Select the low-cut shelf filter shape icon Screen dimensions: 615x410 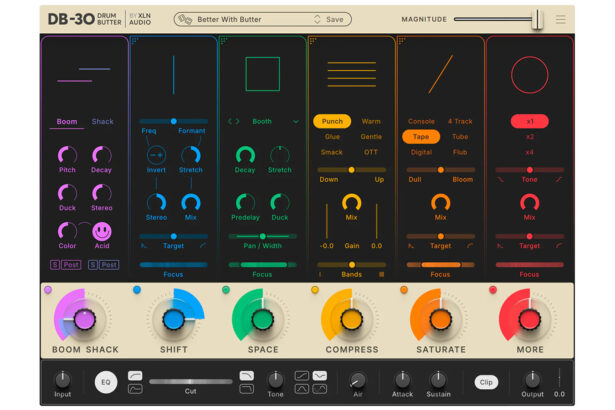coord(135,375)
